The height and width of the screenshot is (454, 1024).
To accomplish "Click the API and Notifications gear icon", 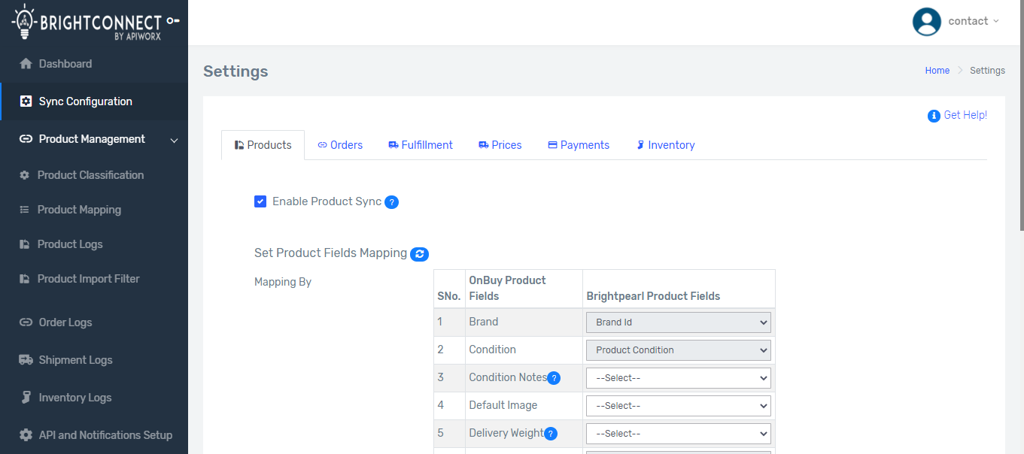I will pos(25,435).
